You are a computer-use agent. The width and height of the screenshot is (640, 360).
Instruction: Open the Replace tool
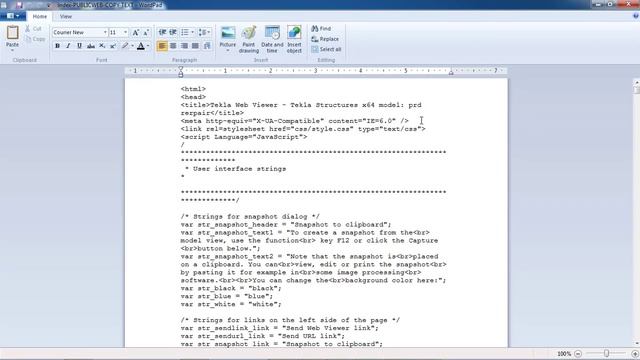pos(325,39)
